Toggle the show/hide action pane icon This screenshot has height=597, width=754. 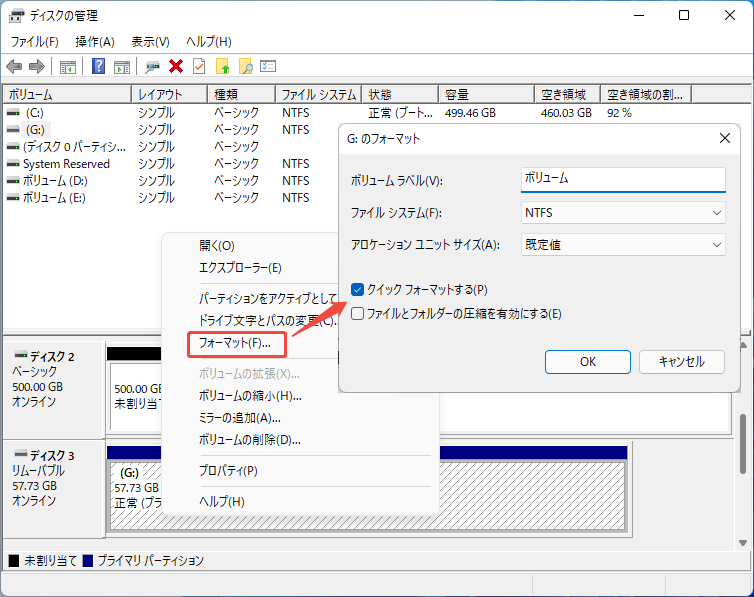(122, 67)
